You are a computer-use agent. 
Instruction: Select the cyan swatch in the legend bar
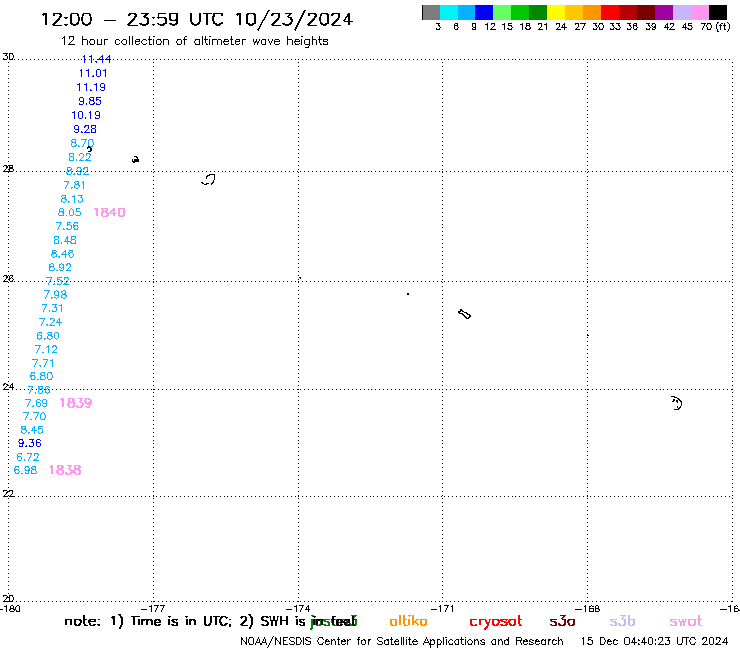[x=448, y=12]
